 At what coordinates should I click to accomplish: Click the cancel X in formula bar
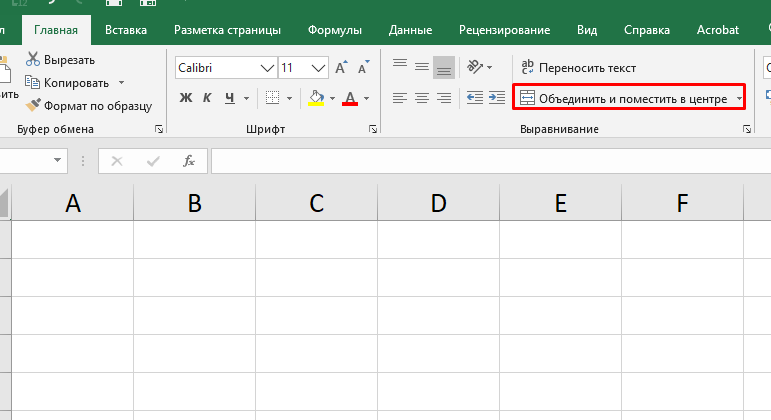(117, 161)
